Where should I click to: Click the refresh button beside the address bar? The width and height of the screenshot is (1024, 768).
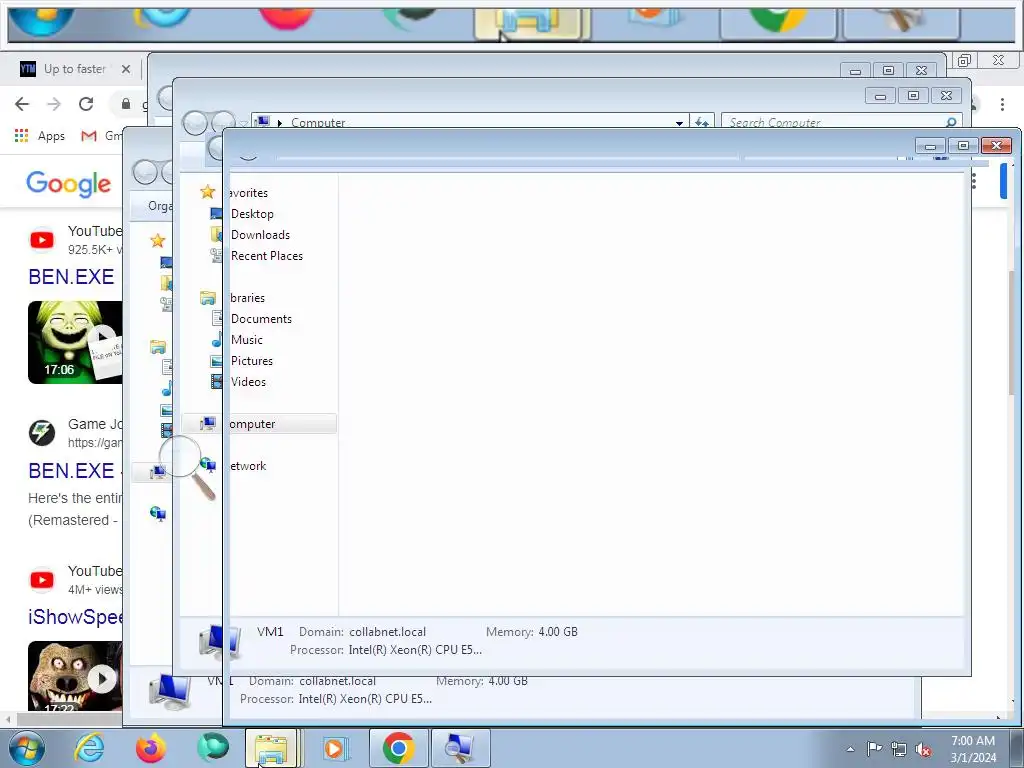(702, 122)
